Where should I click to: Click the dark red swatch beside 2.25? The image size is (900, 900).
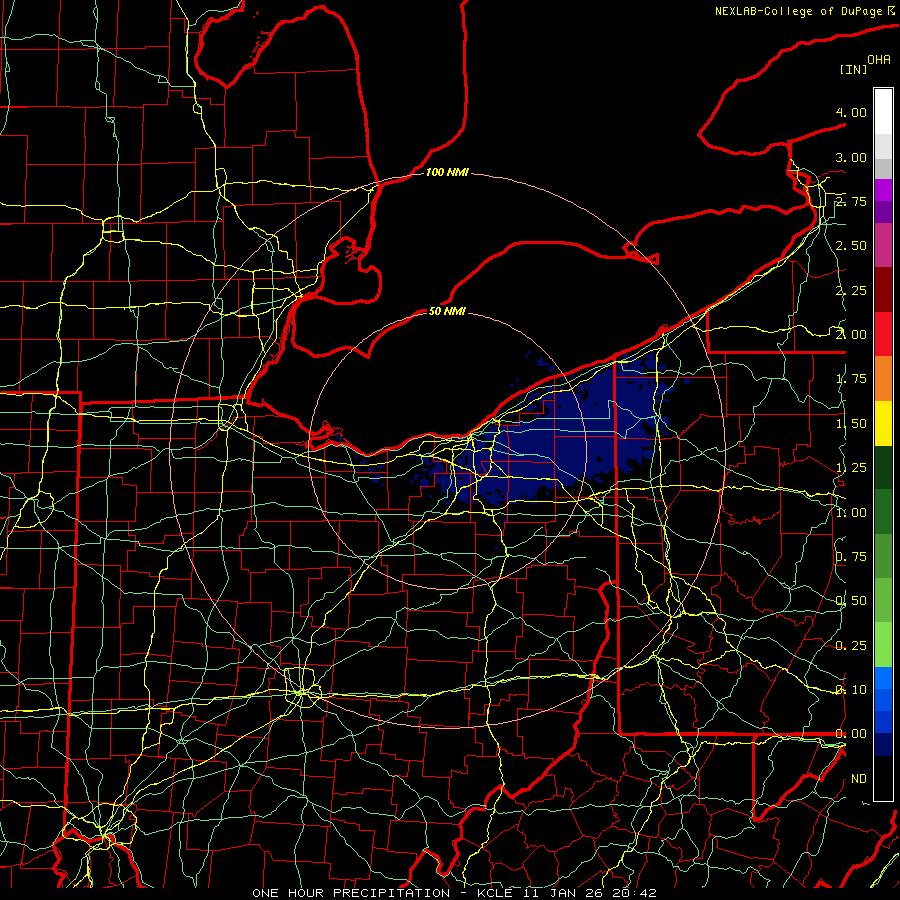883,290
